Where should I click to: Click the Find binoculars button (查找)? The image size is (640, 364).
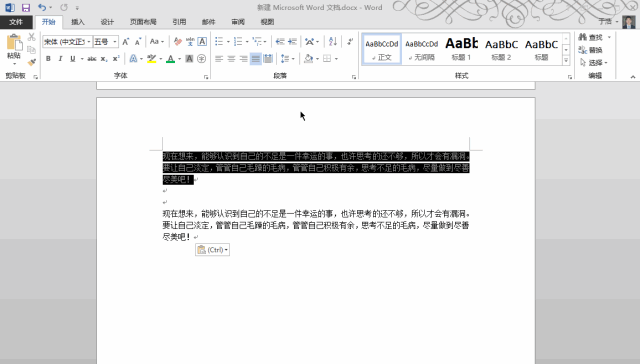point(591,38)
